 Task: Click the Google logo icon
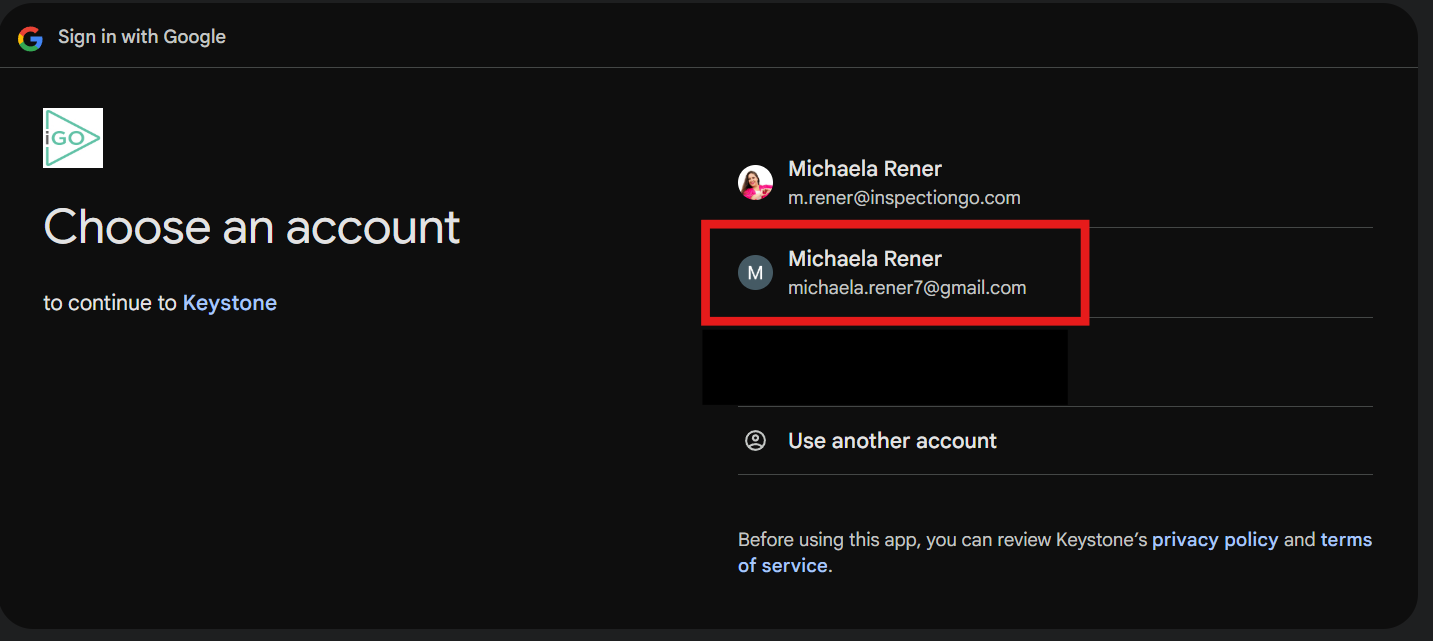click(x=30, y=38)
